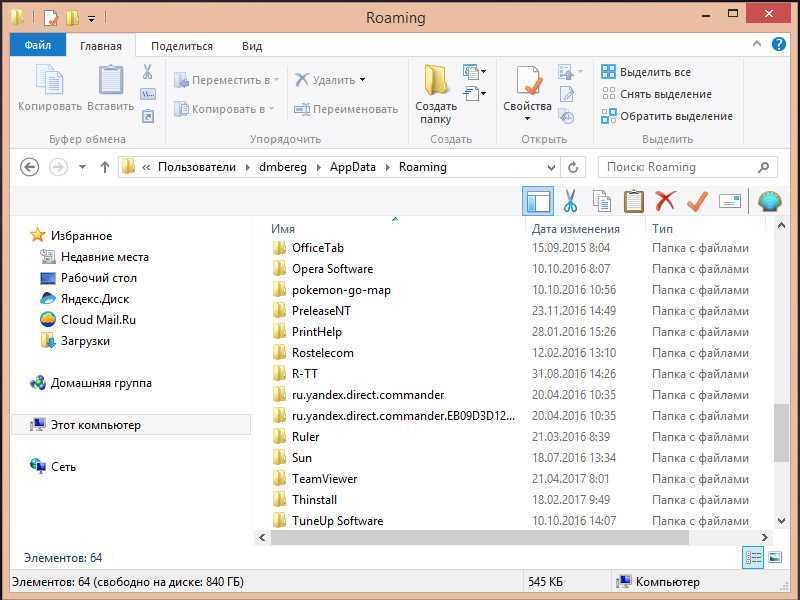
Task: Click Rename (Переименовать) button
Action: pyautogui.click(x=345, y=109)
